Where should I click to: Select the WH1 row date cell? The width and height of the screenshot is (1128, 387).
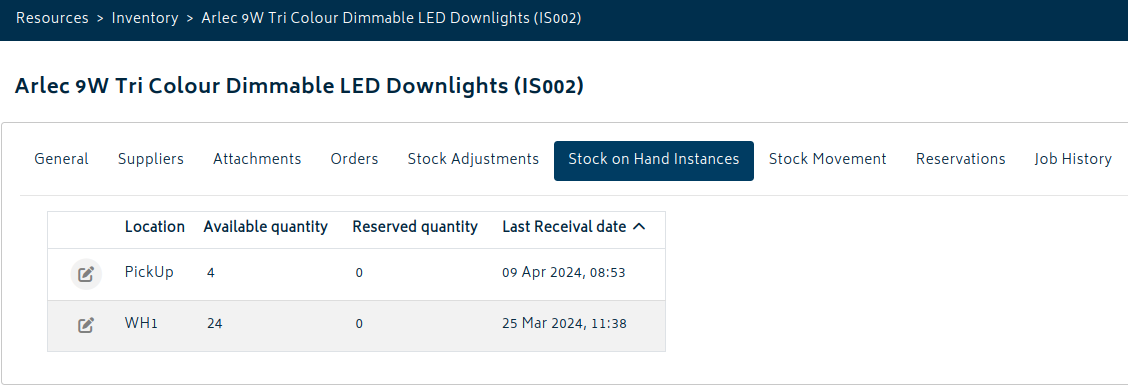click(565, 324)
